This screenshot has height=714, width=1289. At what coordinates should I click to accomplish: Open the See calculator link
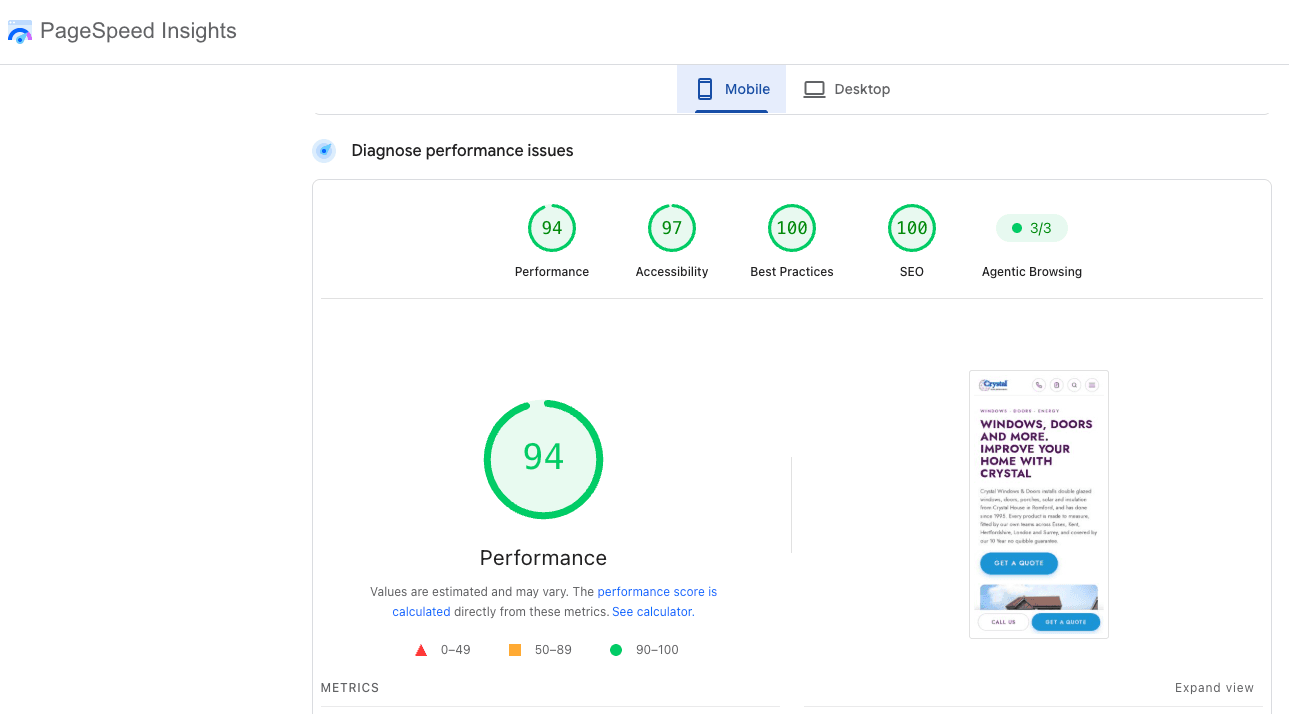652,612
